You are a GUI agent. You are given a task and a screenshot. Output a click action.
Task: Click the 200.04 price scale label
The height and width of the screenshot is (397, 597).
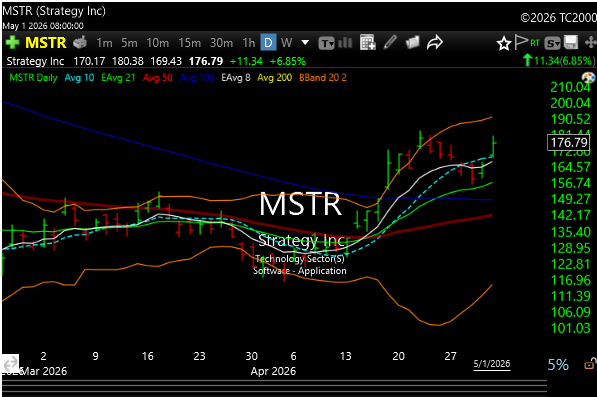570,103
